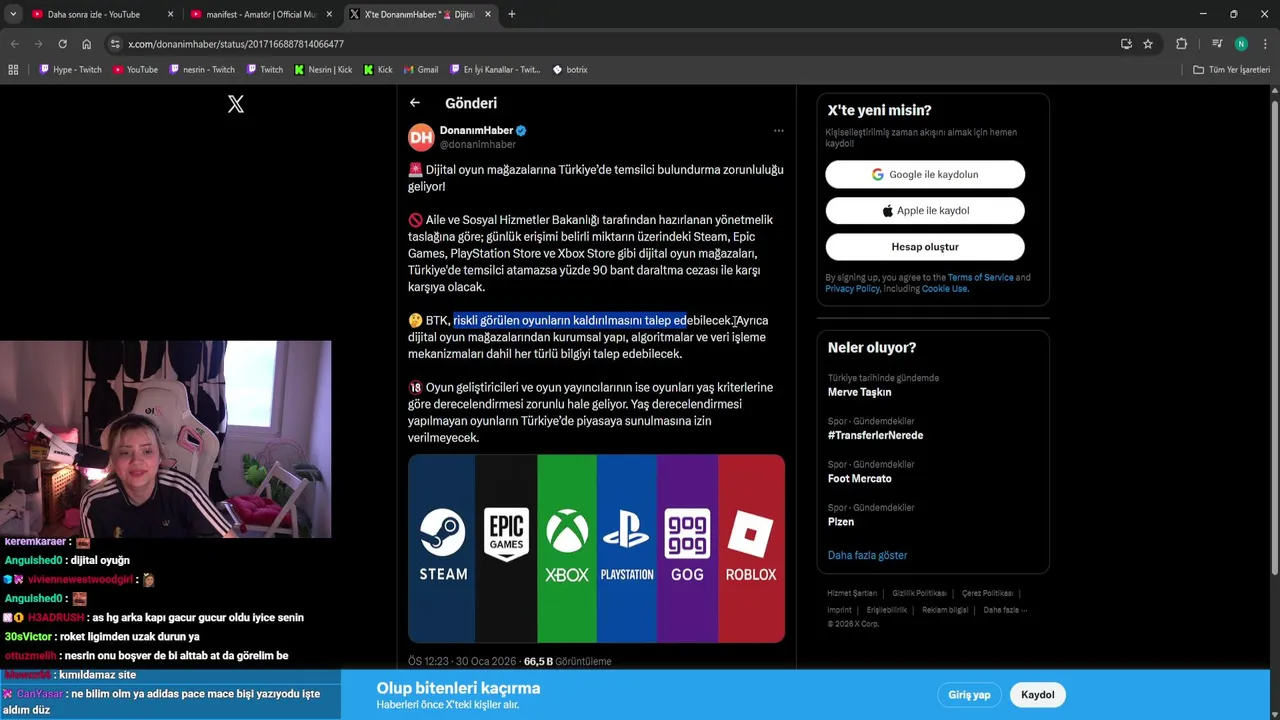Image resolution: width=1280 pixels, height=720 pixels.
Task: Open Tüm Yer İşaretleri folder
Action: pos(1232,70)
